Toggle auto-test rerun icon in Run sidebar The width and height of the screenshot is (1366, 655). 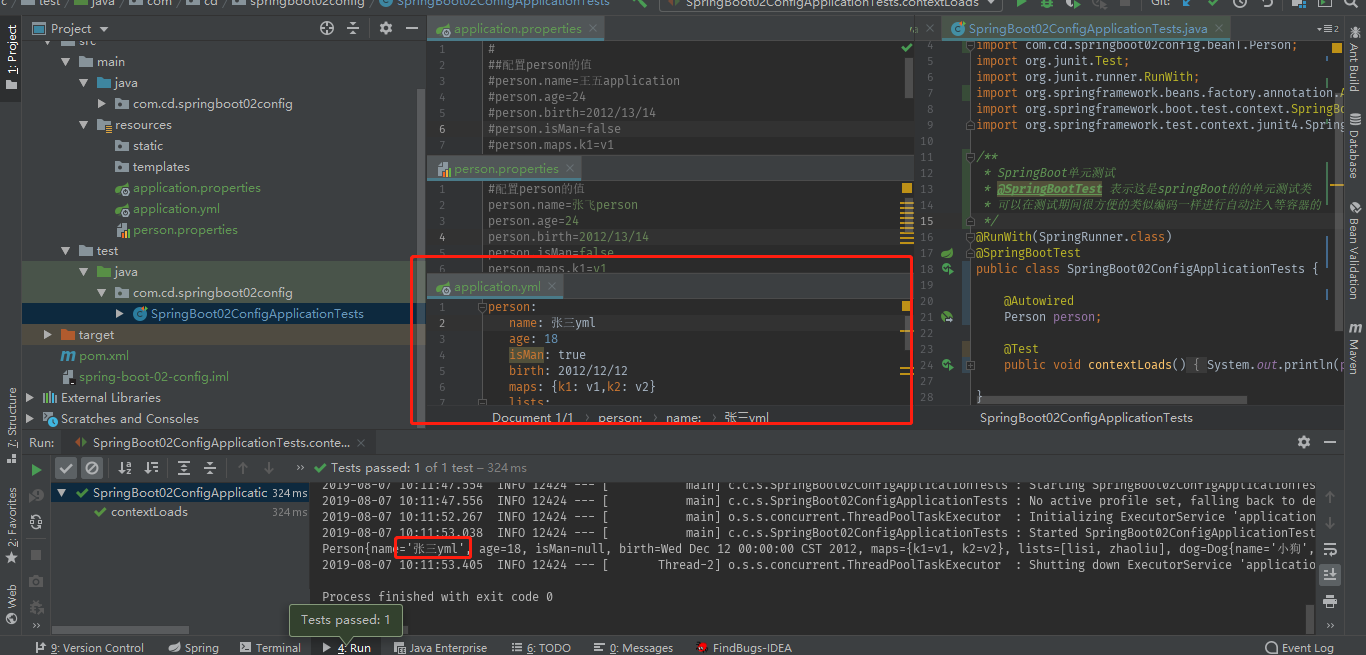pyautogui.click(x=37, y=522)
